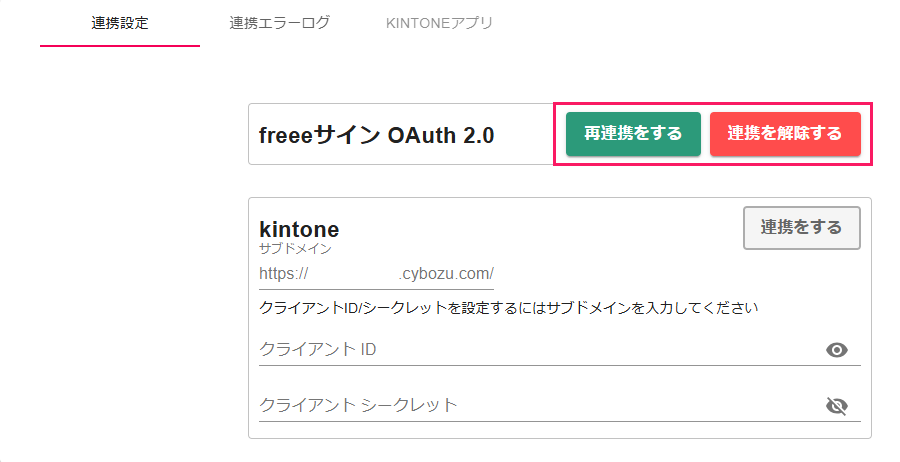Toggle the crossed-out eye on クライアント シークレット
Screen dimensions: 900x462
(836, 406)
